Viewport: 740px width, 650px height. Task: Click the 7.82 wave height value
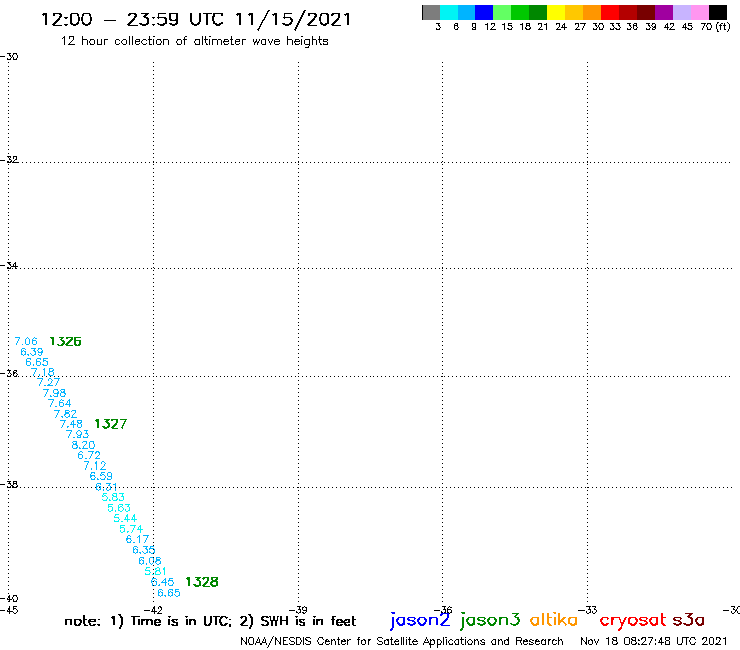65,414
